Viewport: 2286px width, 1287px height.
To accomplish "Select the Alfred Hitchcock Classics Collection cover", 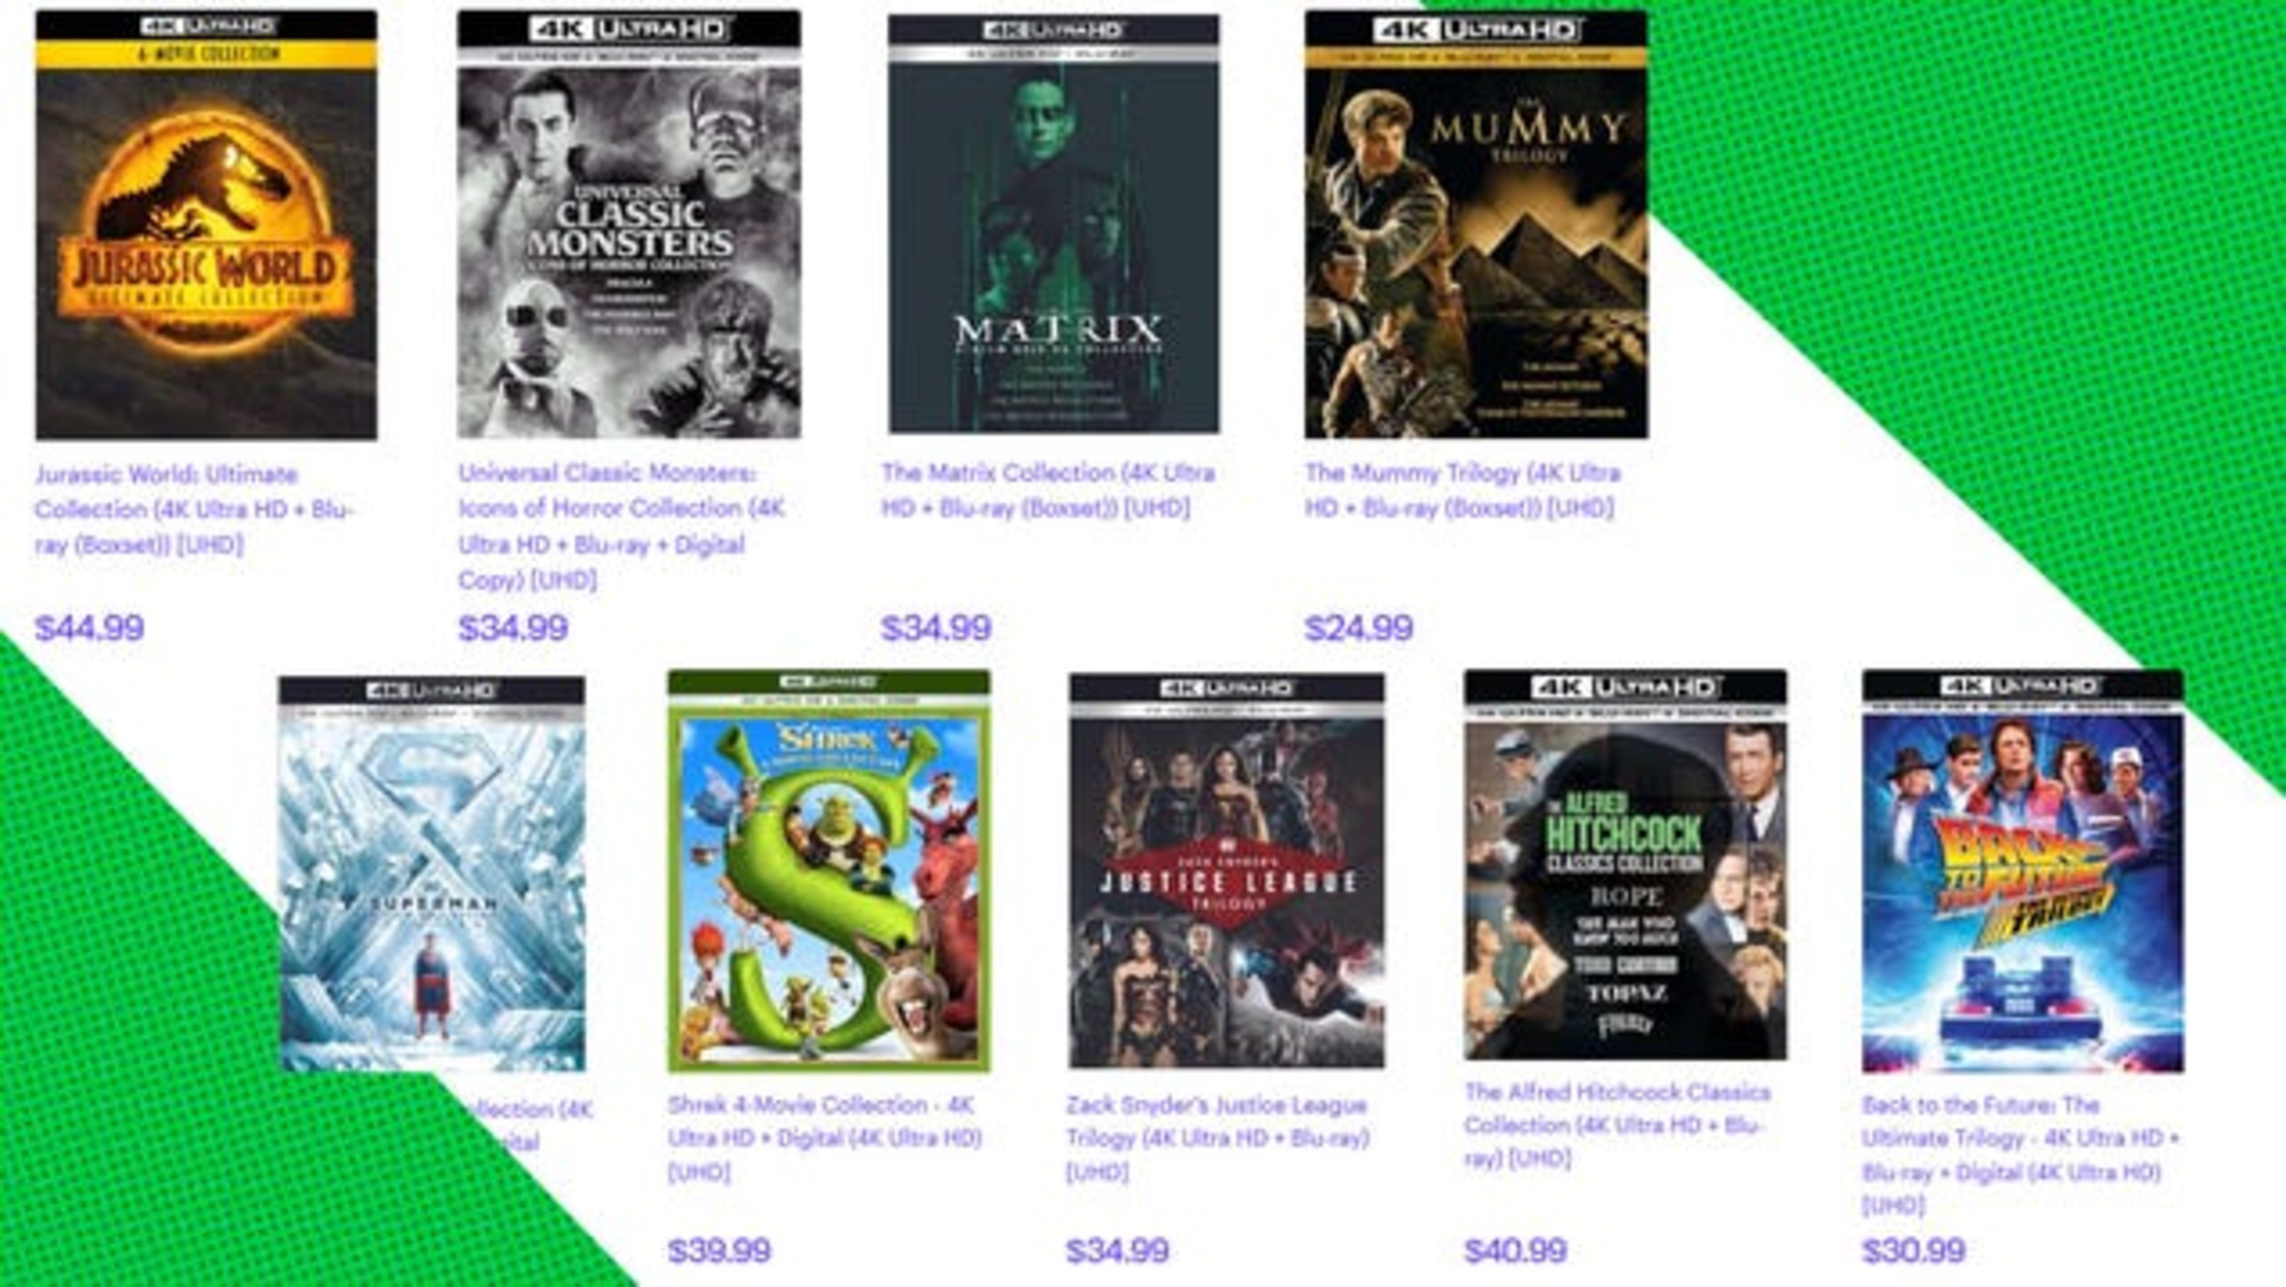I will pyautogui.click(x=1625, y=865).
